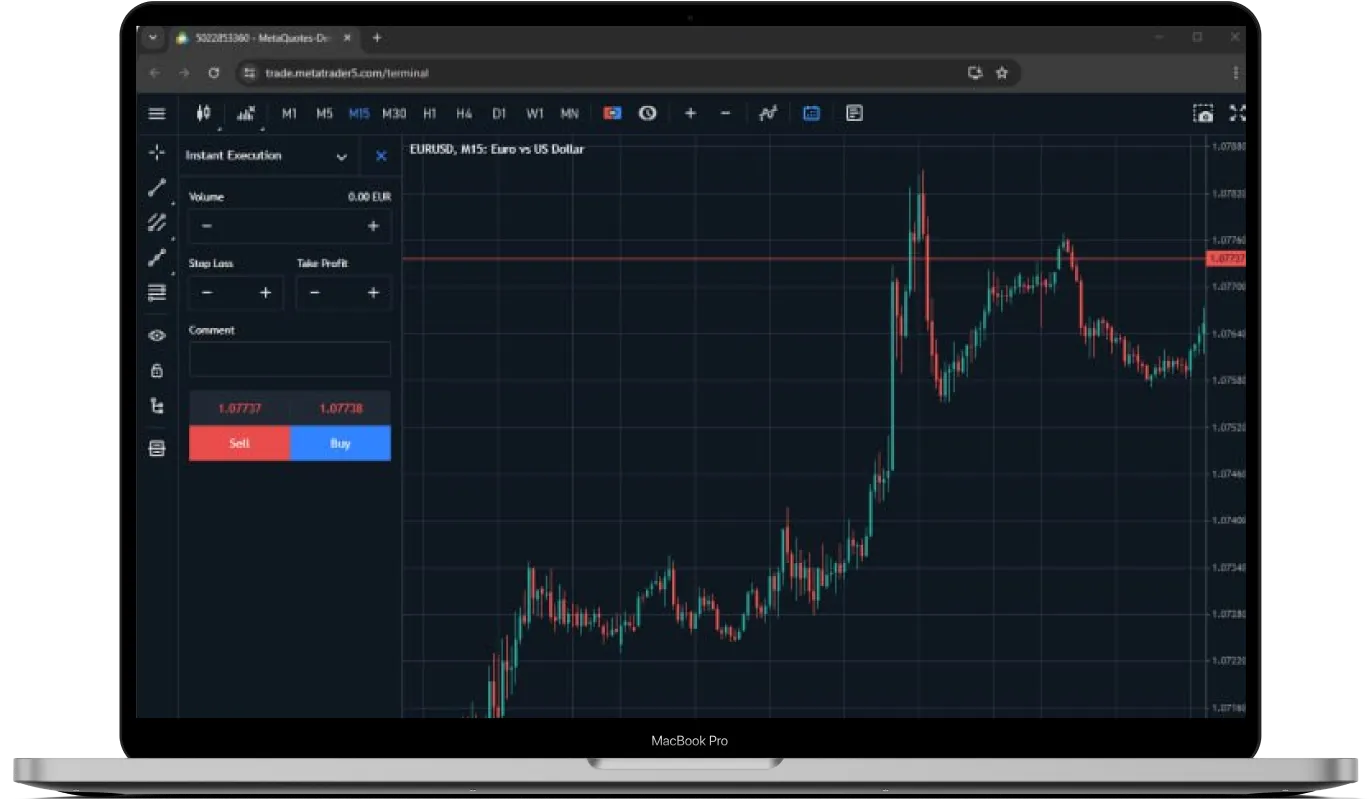Switch to the D1 timeframe
Screen dimensions: 1371x801
[x=499, y=114]
